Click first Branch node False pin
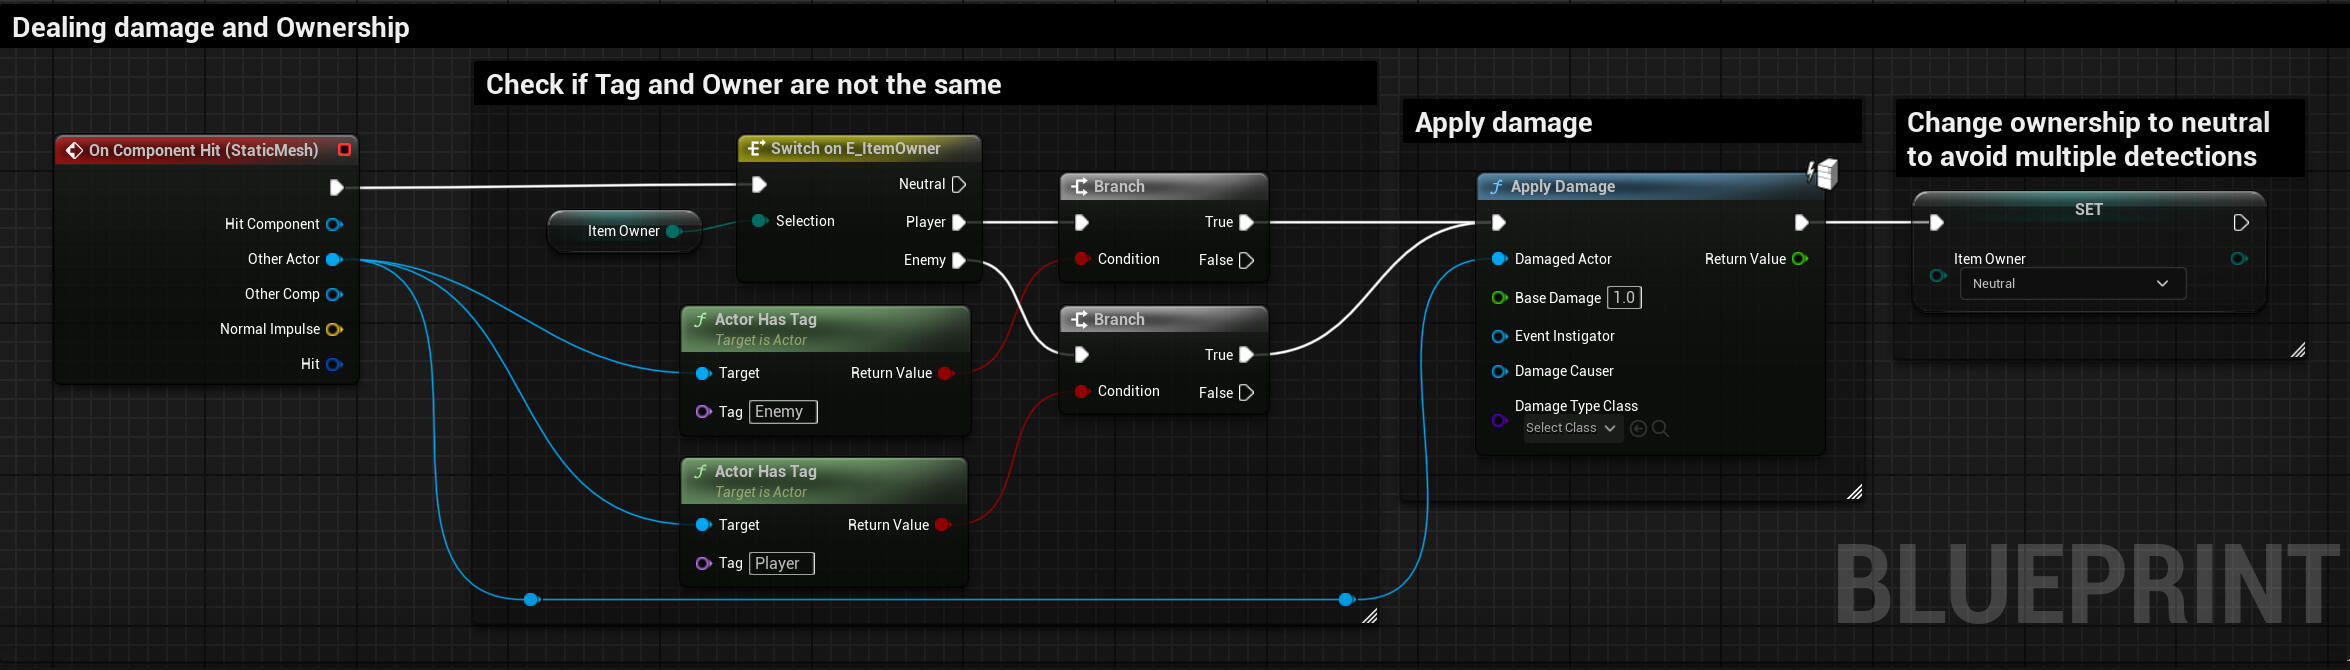Screen dimensions: 2350x670 (1246, 261)
